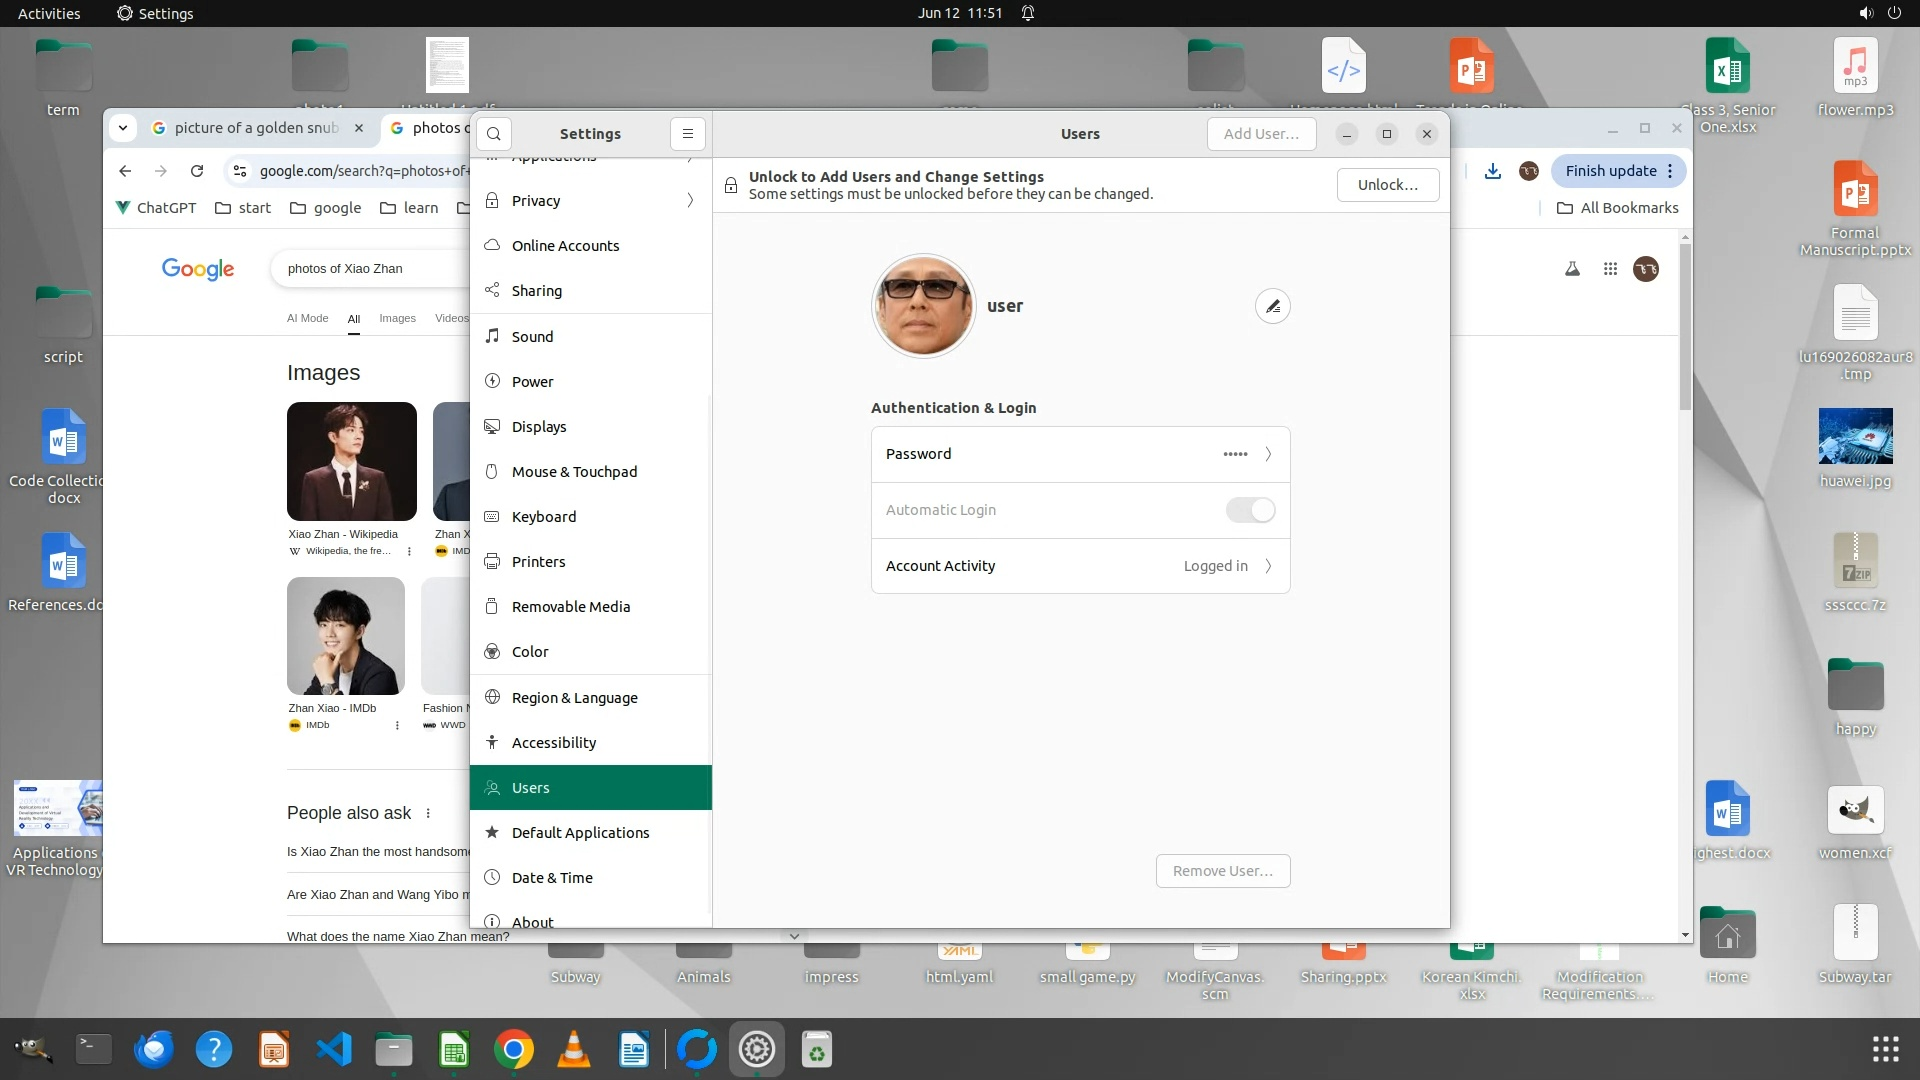The image size is (1920, 1080).
Task: Open Chrome downloads arrow icon
Action: point(1492,171)
